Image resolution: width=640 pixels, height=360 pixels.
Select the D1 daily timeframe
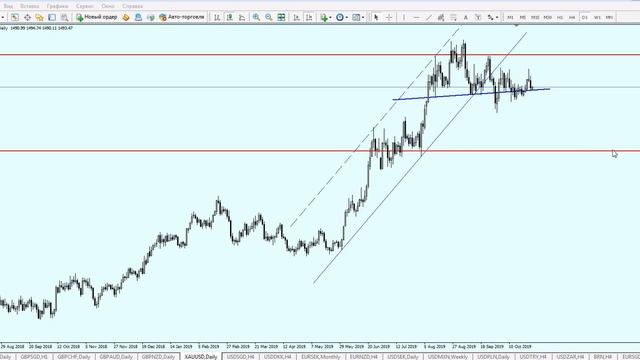pyautogui.click(x=584, y=17)
